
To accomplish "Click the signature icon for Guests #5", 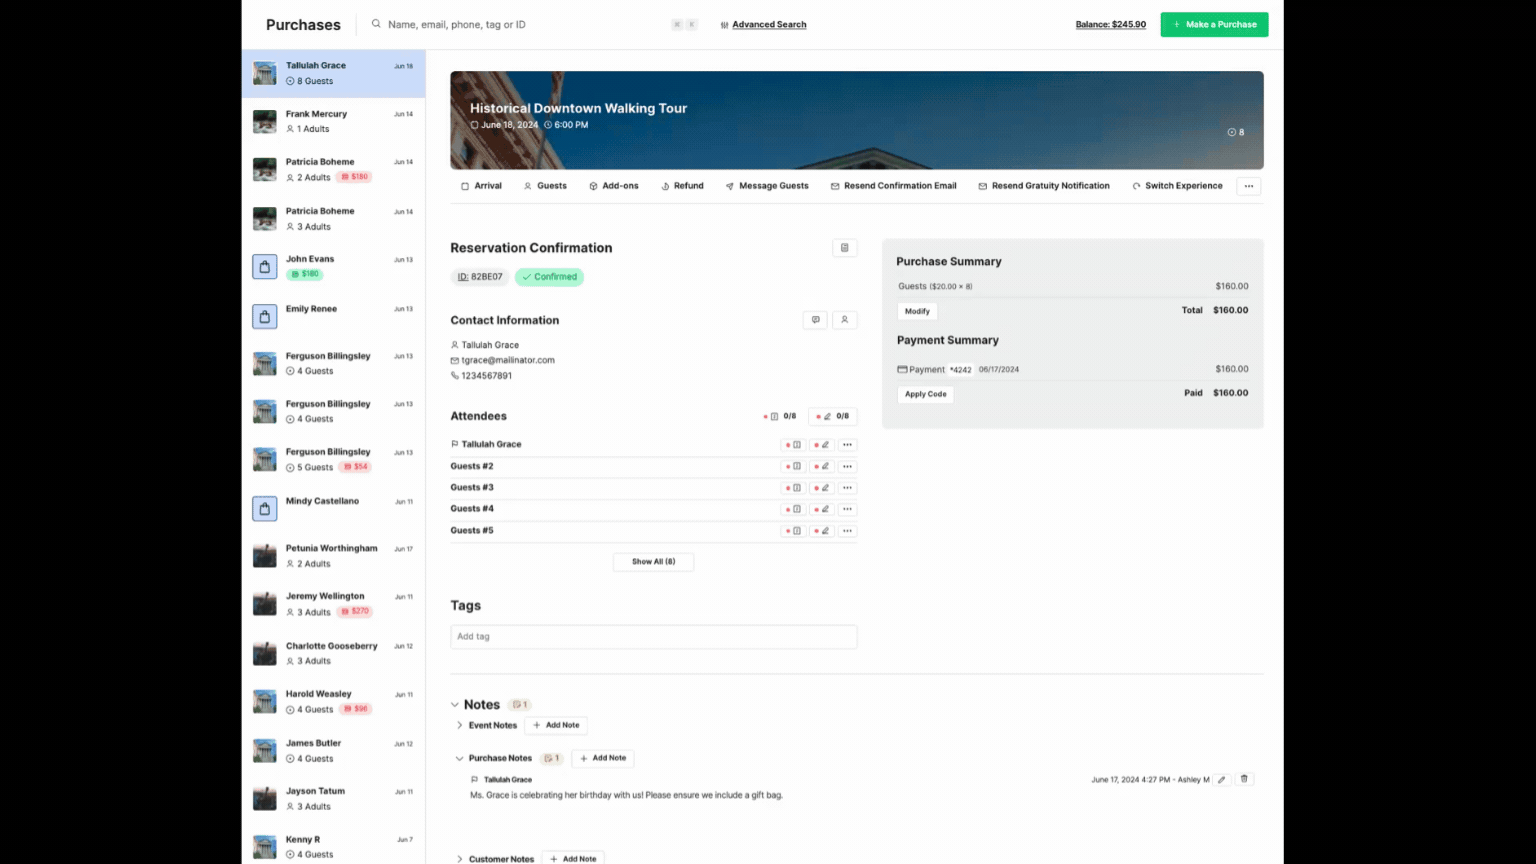I will point(822,531).
